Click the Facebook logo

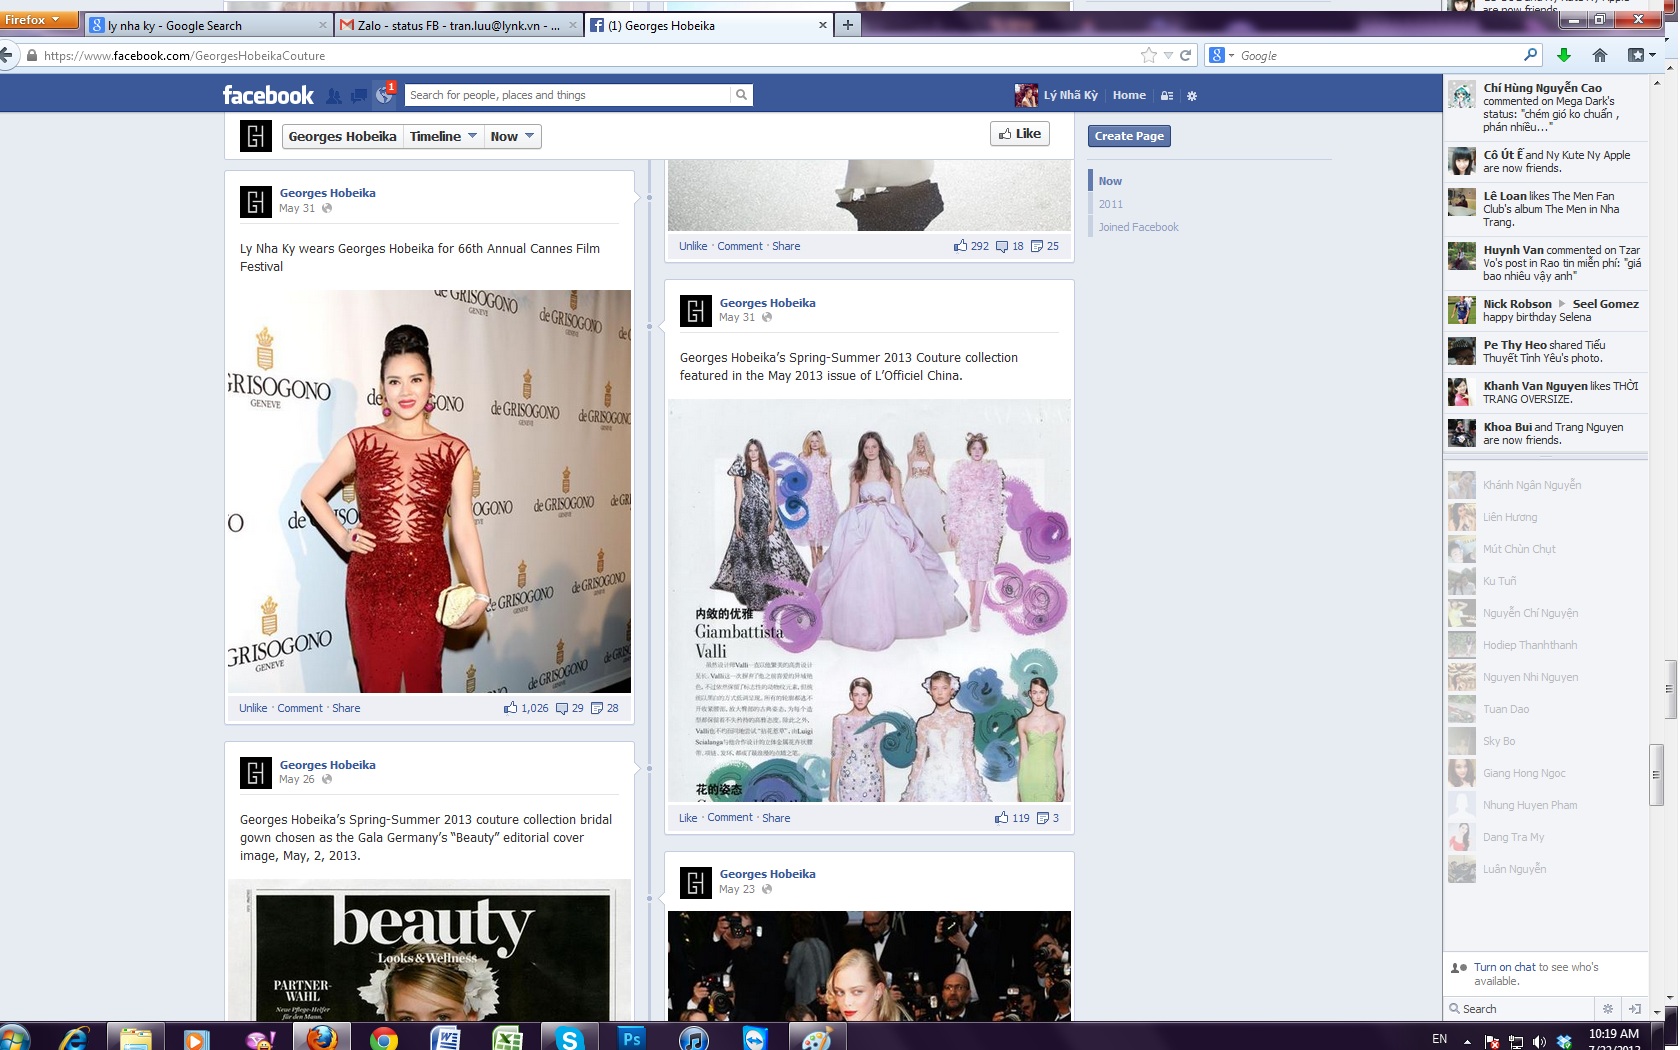point(268,95)
